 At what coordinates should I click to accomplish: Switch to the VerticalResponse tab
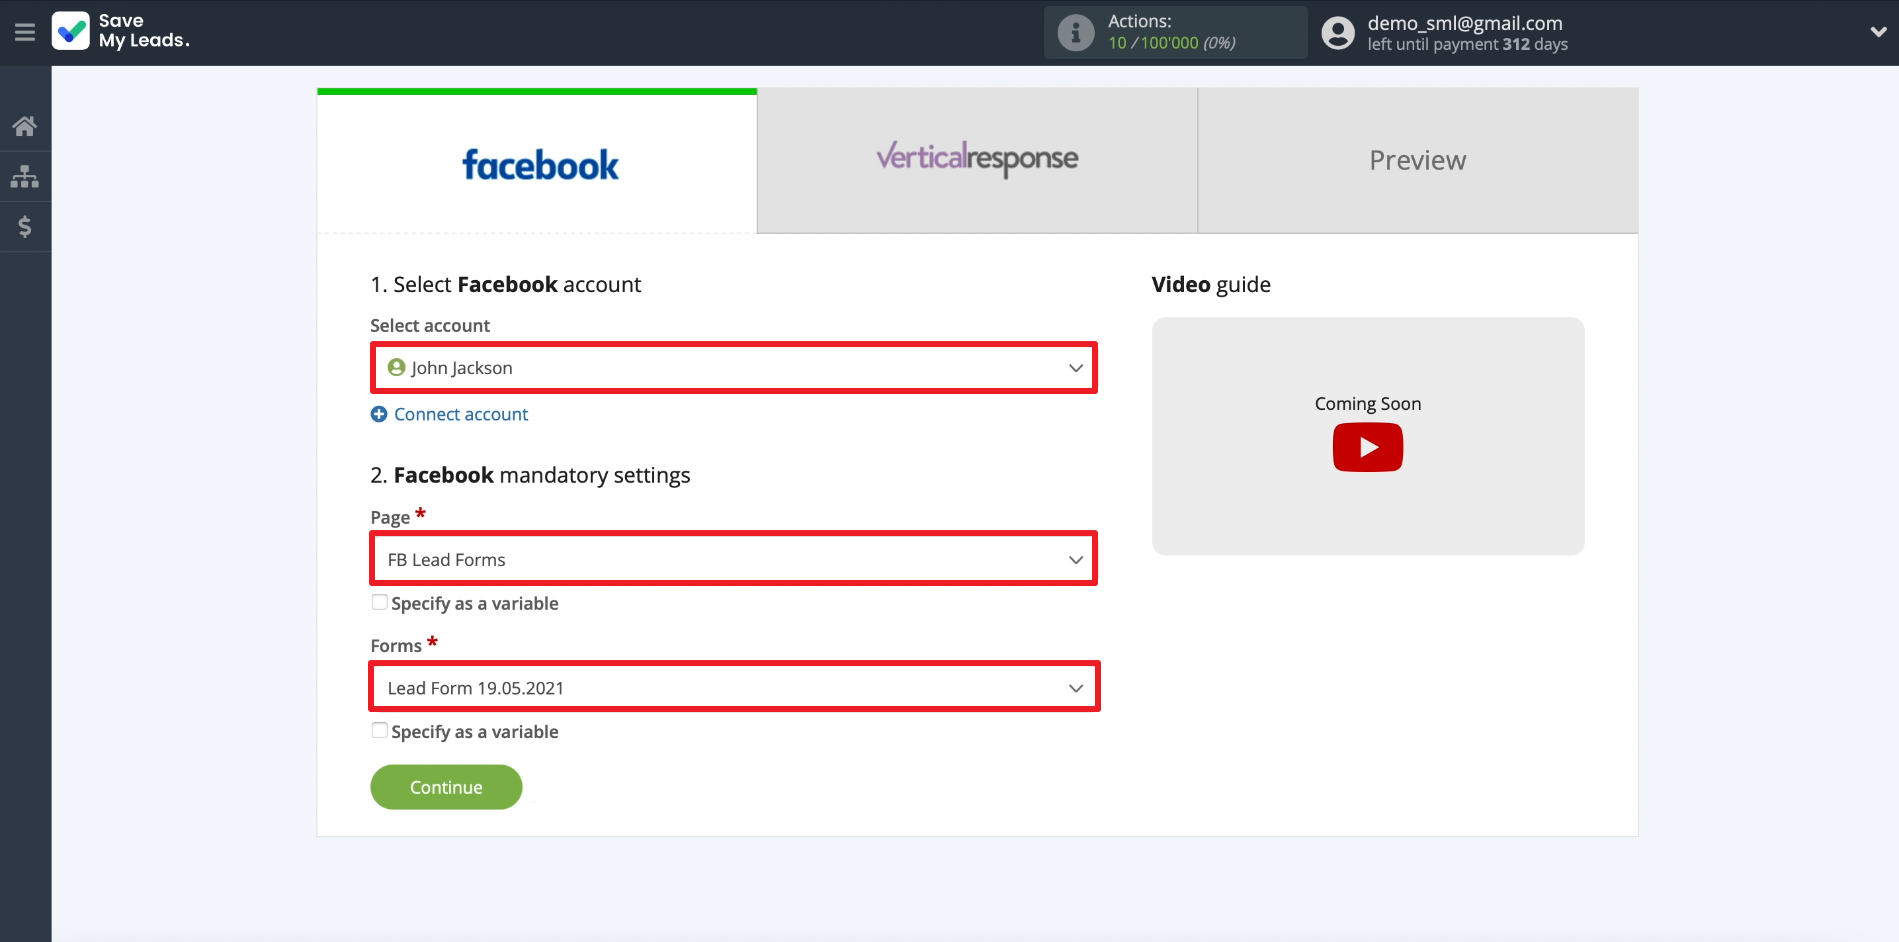tap(977, 160)
